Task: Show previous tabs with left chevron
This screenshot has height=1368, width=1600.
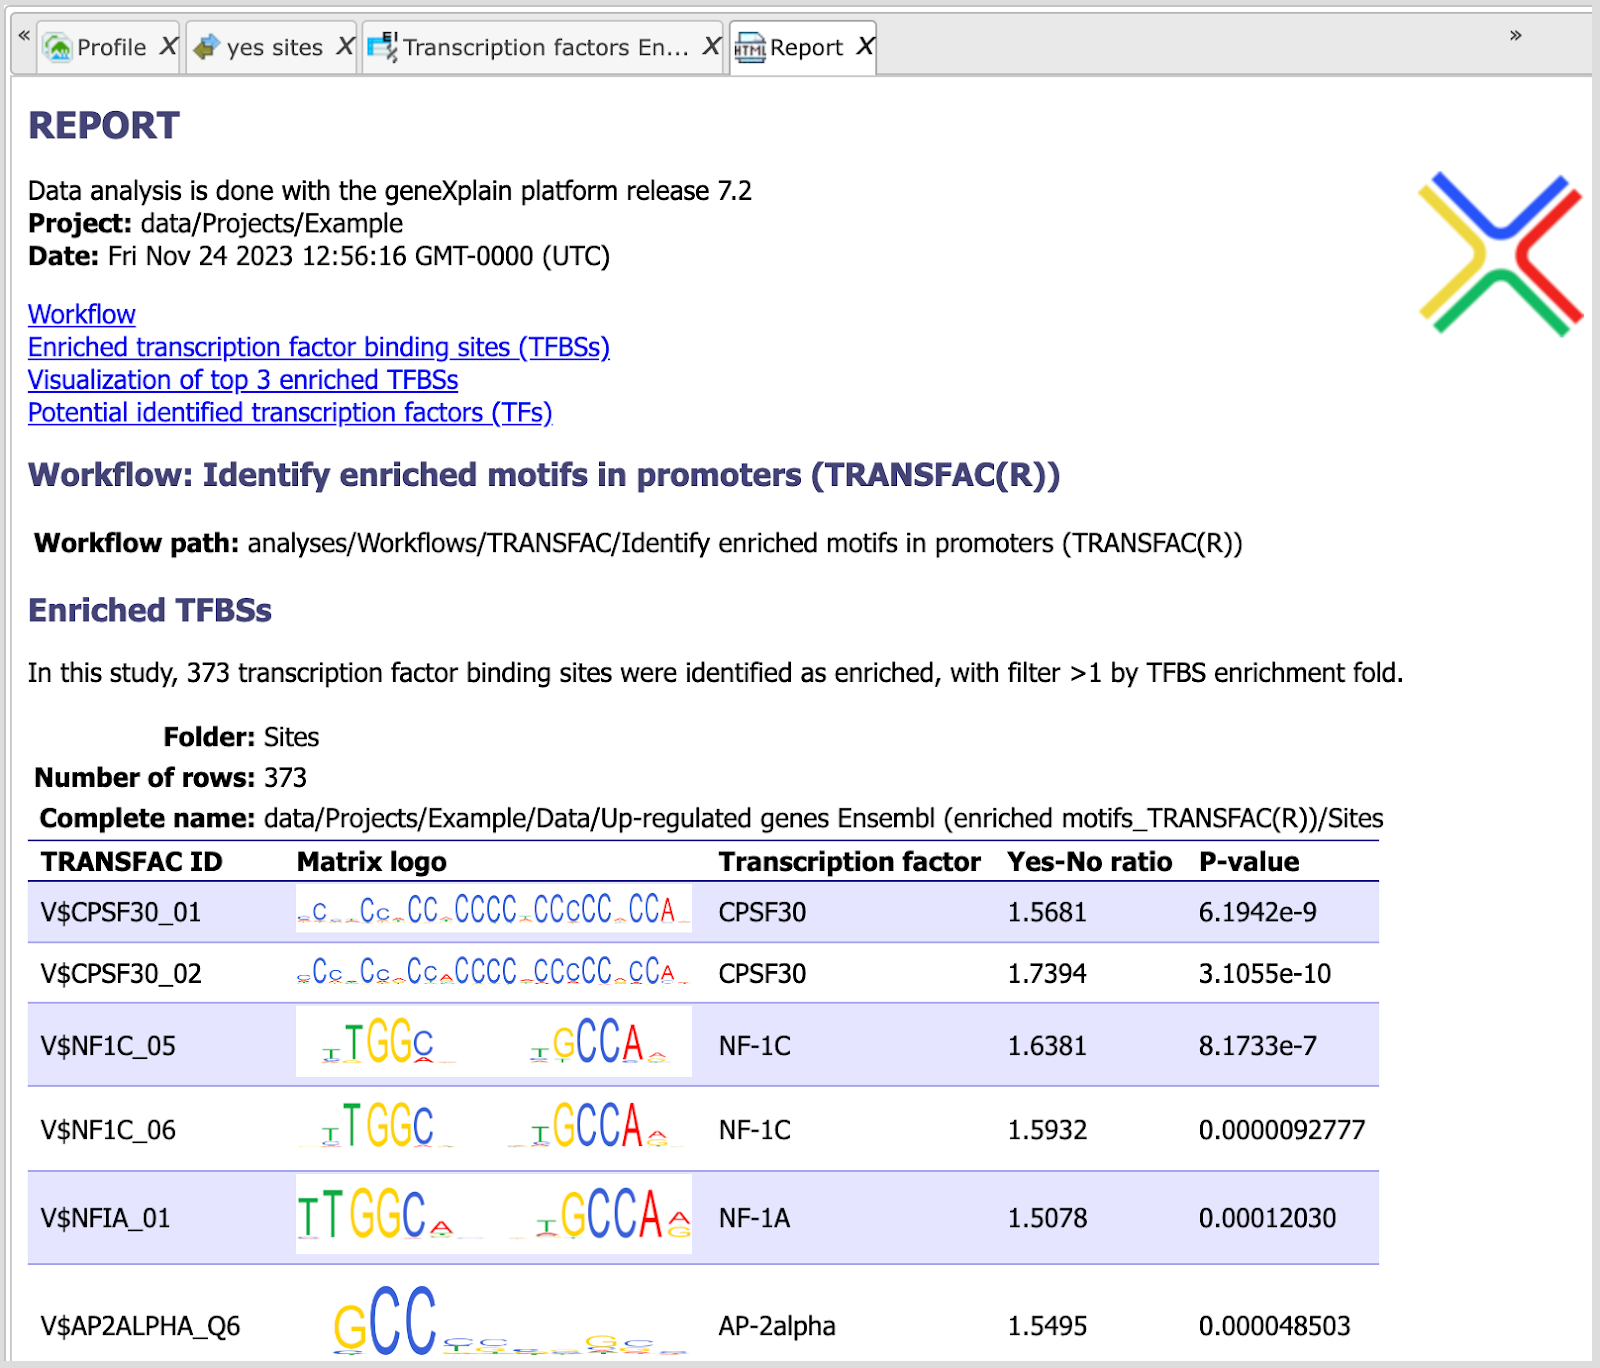Action: (x=24, y=35)
